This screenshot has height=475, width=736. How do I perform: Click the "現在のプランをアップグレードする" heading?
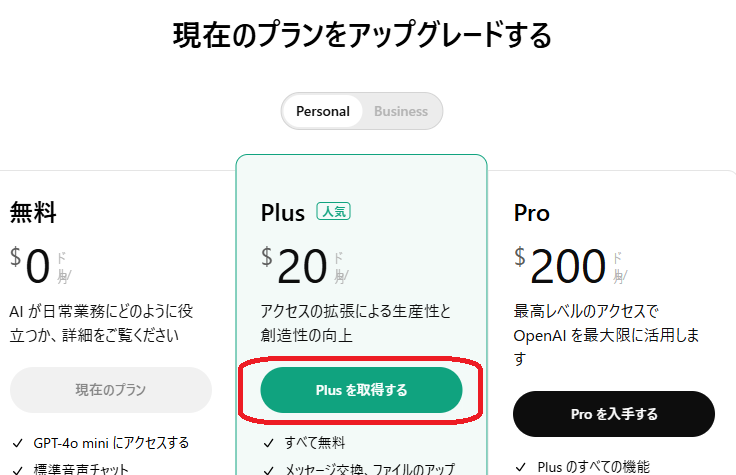362,35
